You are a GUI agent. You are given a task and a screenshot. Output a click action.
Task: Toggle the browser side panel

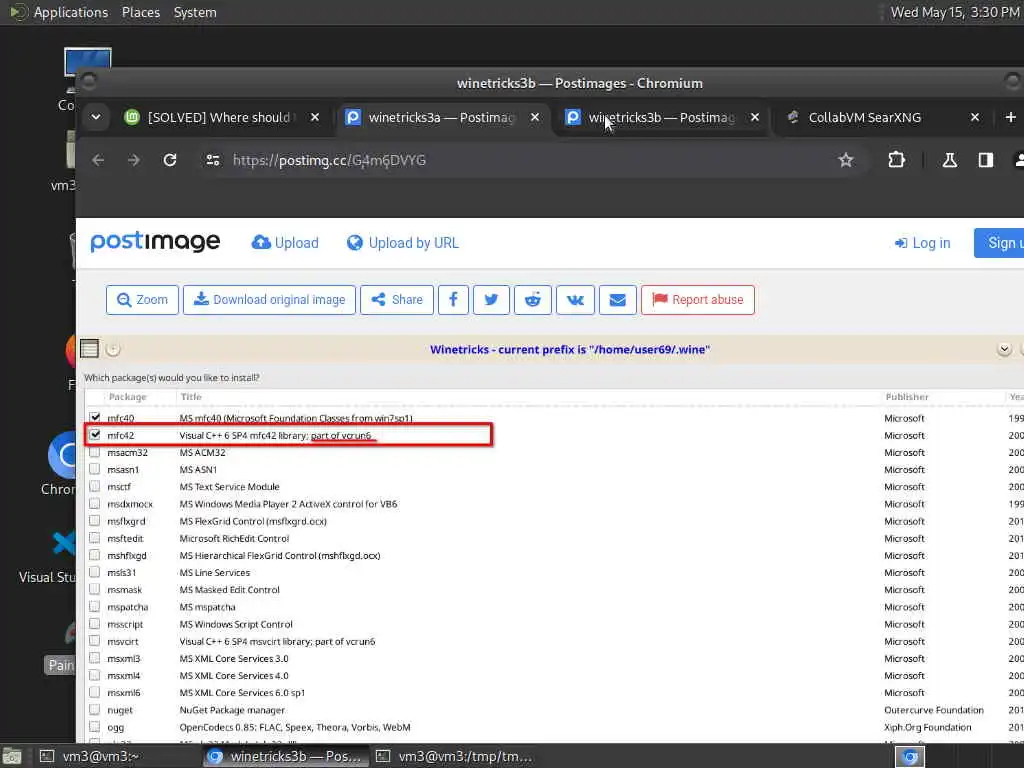pos(985,160)
